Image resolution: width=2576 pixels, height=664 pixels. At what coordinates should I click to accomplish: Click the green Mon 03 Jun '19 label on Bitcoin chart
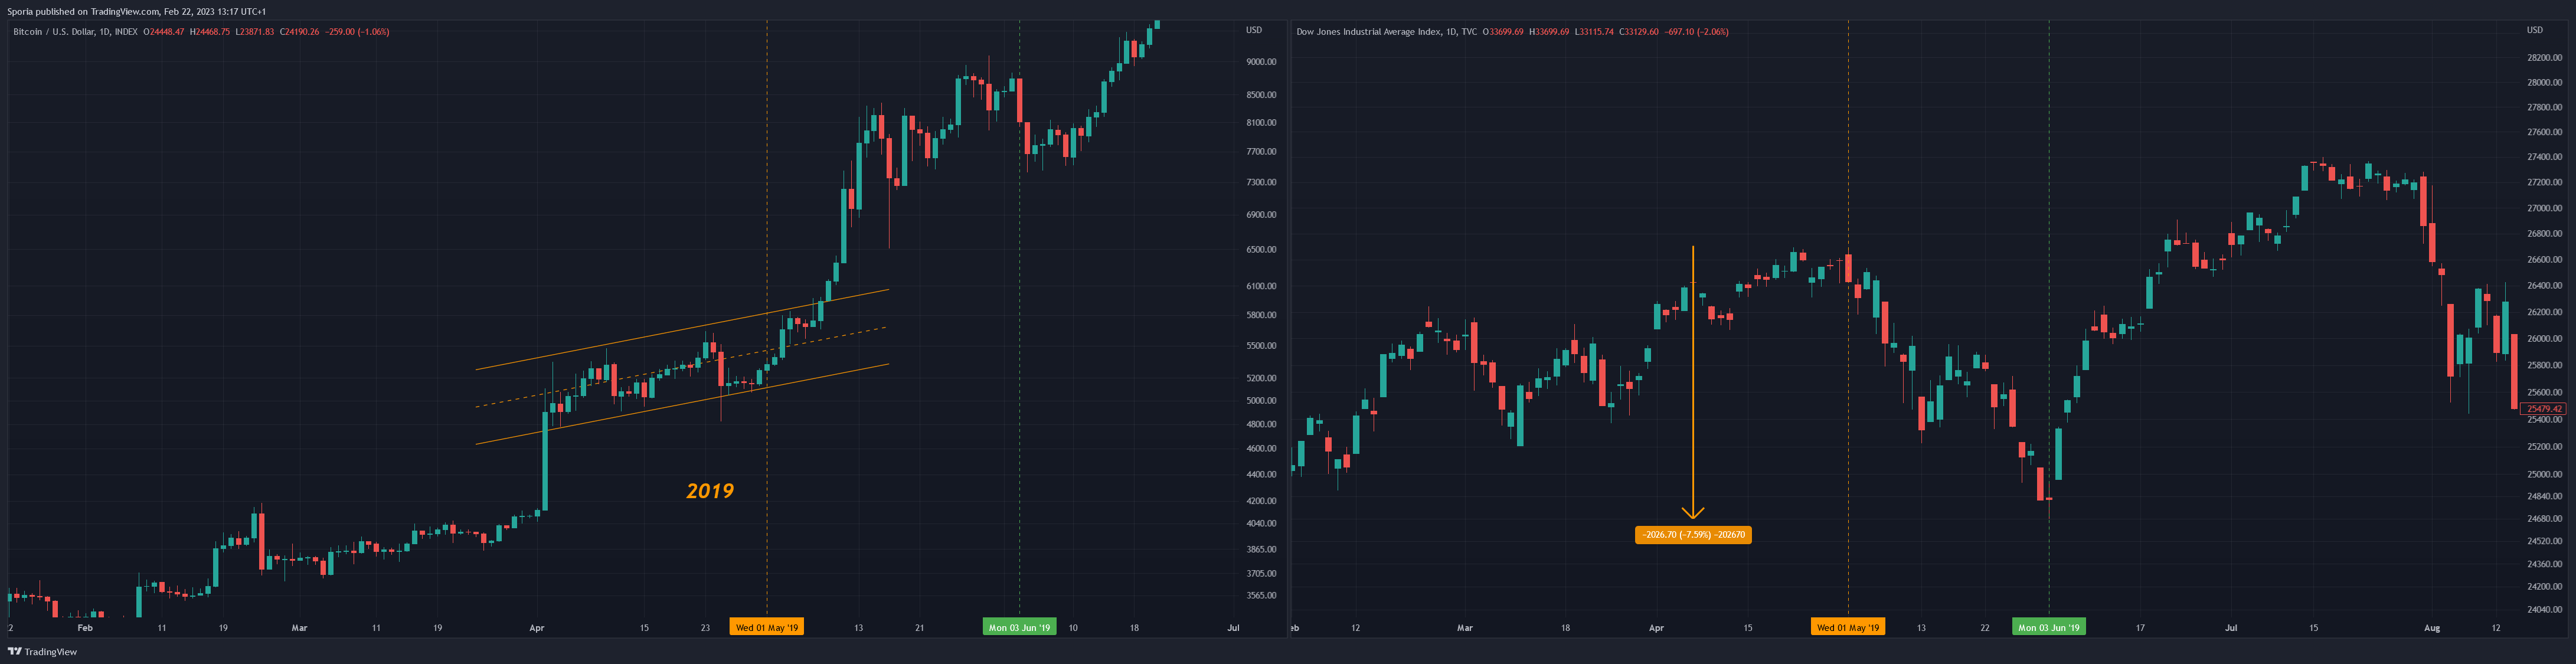click(x=1019, y=628)
